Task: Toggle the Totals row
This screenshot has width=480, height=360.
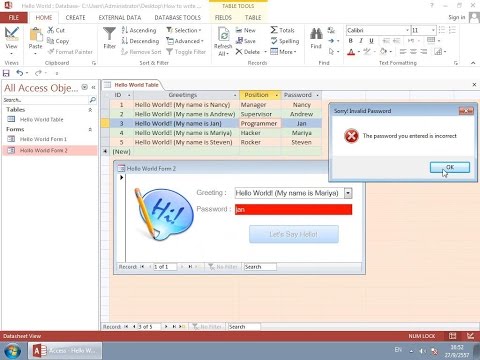Action: click(x=282, y=30)
